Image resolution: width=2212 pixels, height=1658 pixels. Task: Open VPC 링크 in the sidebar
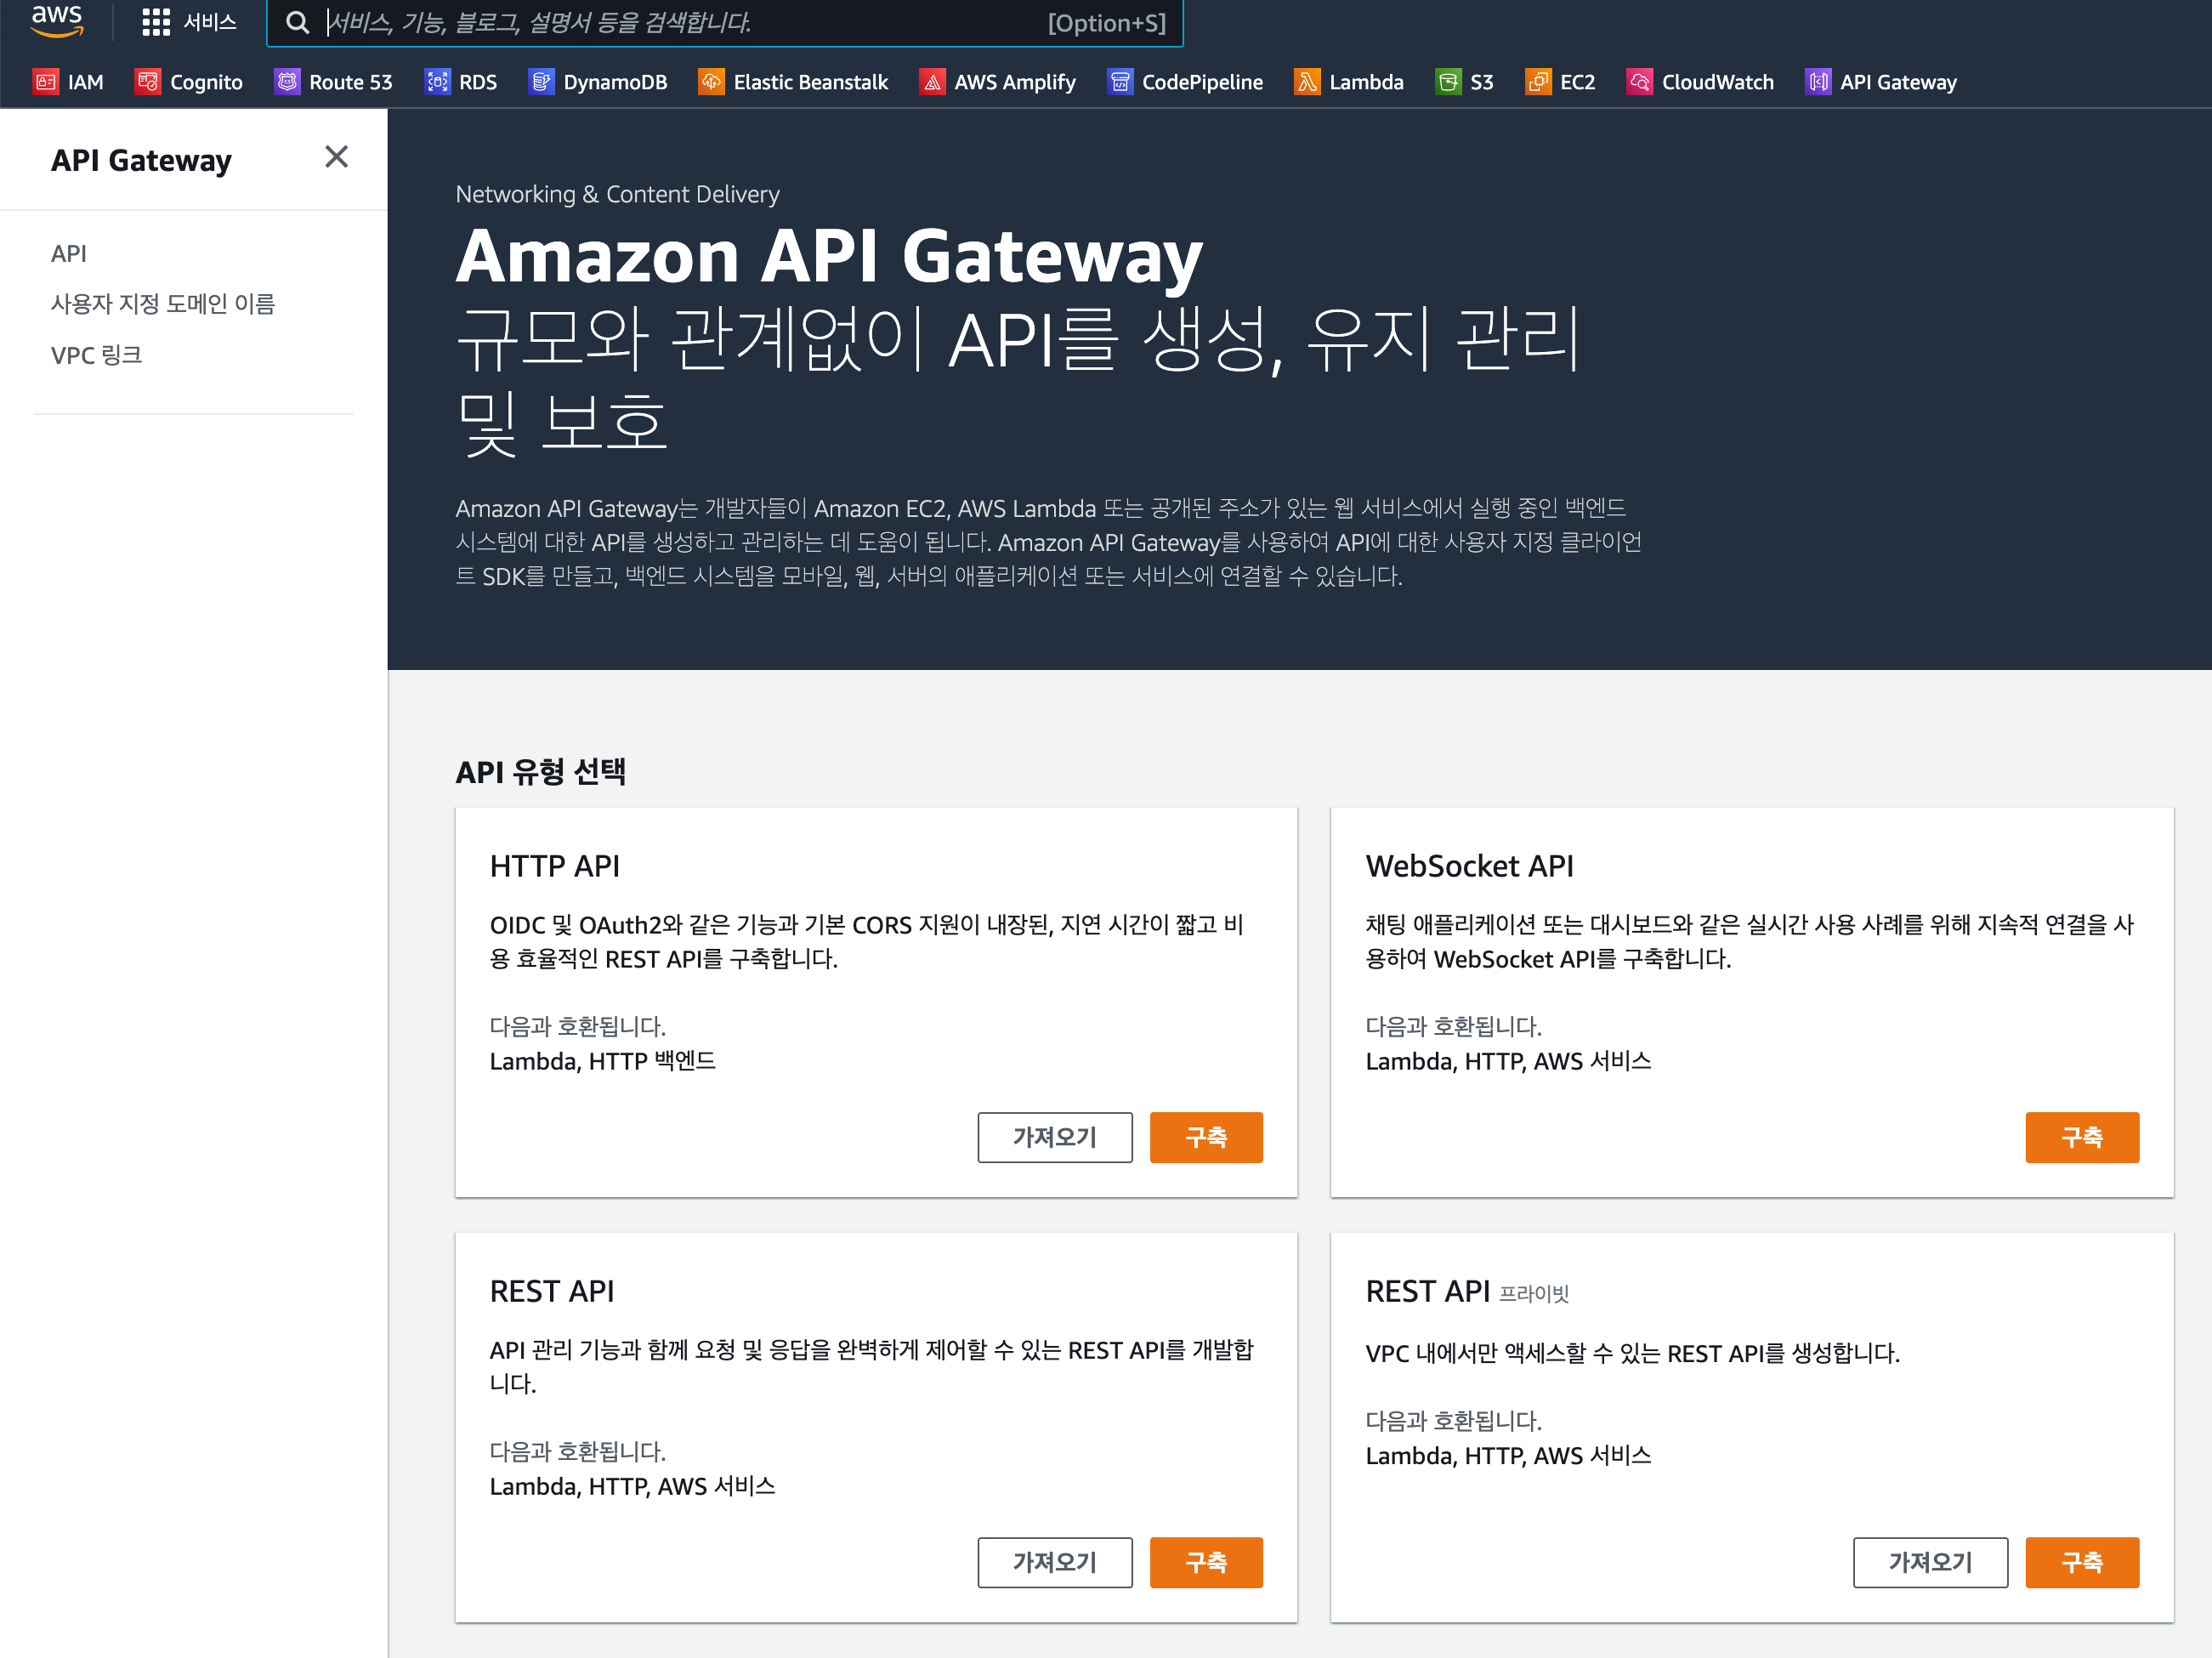pyautogui.click(x=96, y=355)
